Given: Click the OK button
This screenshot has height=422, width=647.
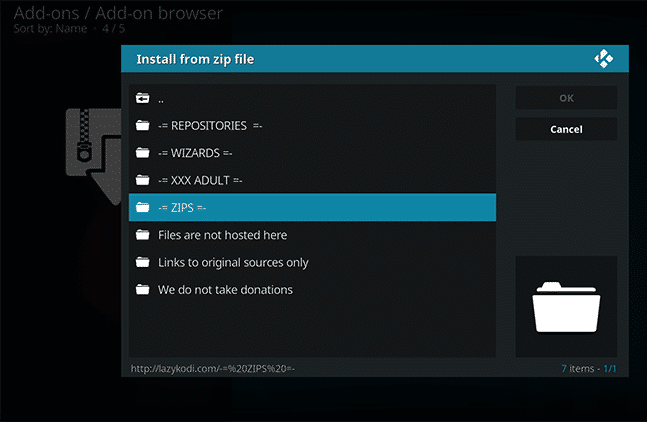Looking at the screenshot, I should (566, 98).
